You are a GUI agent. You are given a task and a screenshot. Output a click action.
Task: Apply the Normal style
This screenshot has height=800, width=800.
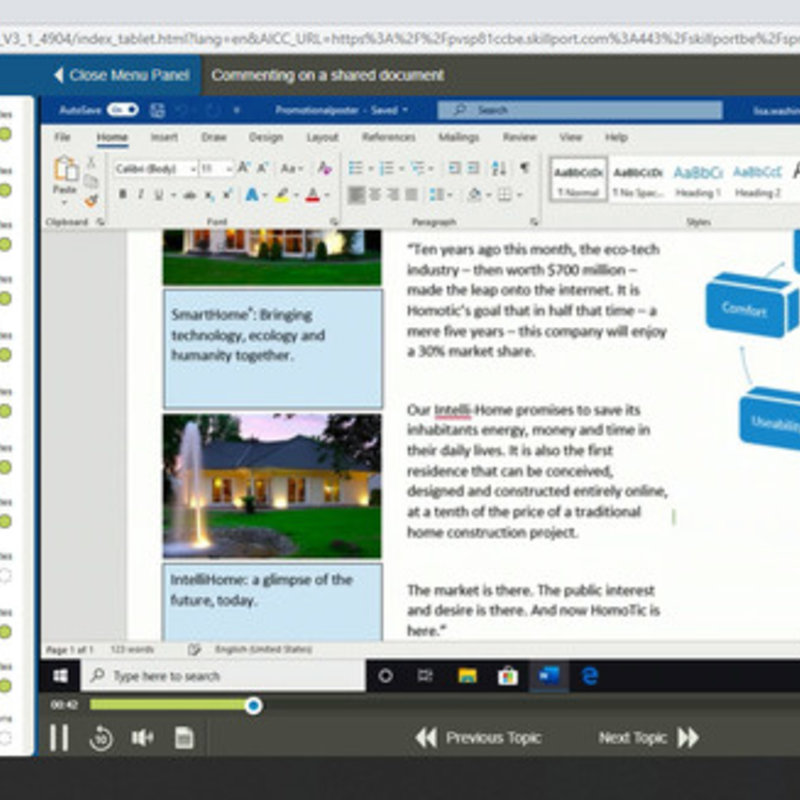click(578, 180)
